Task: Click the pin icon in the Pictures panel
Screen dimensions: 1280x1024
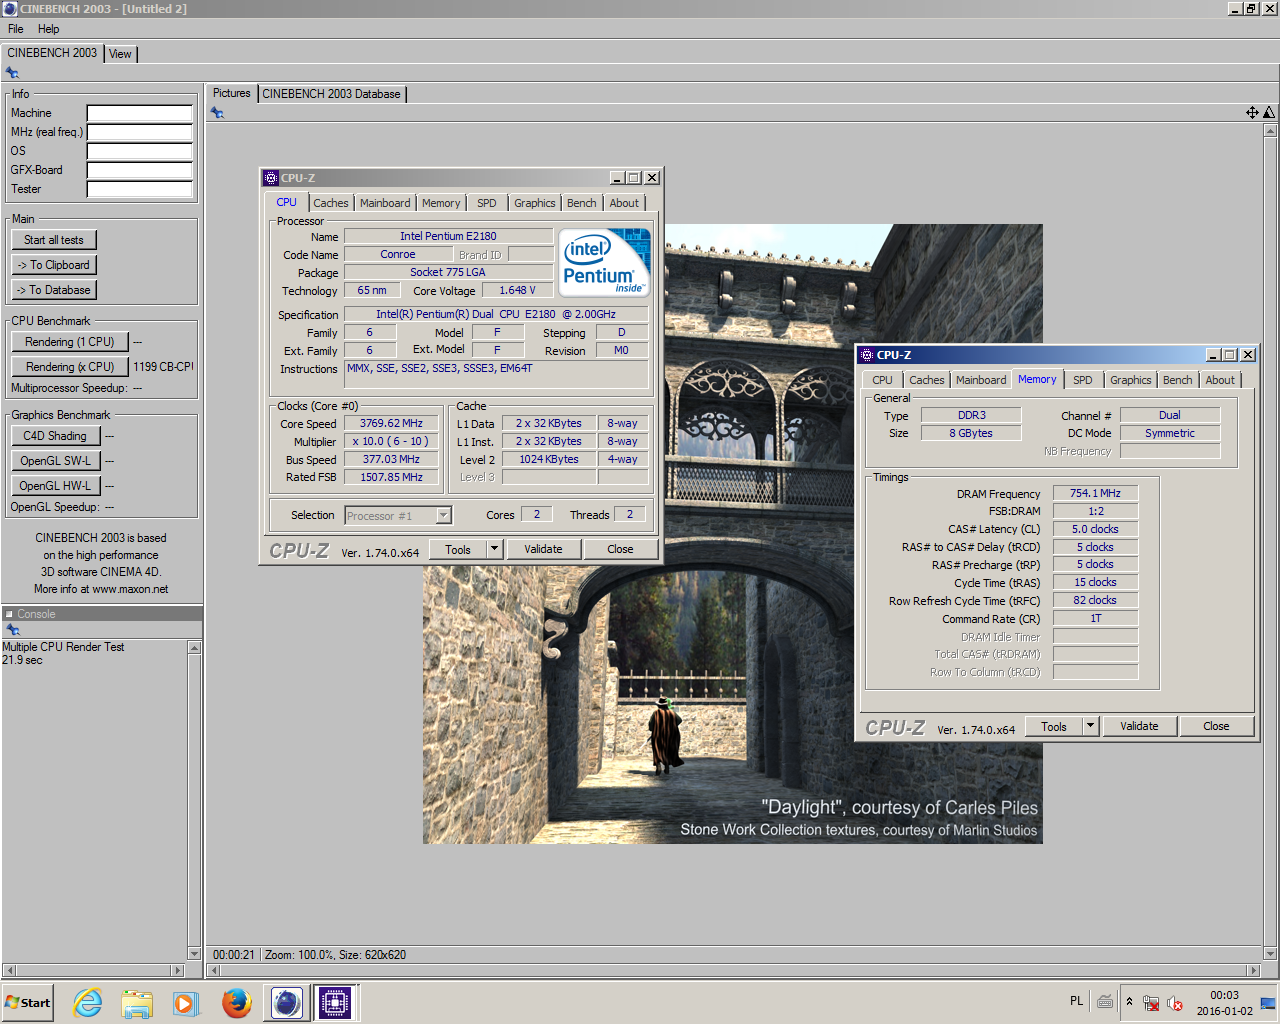Action: pyautogui.click(x=217, y=113)
